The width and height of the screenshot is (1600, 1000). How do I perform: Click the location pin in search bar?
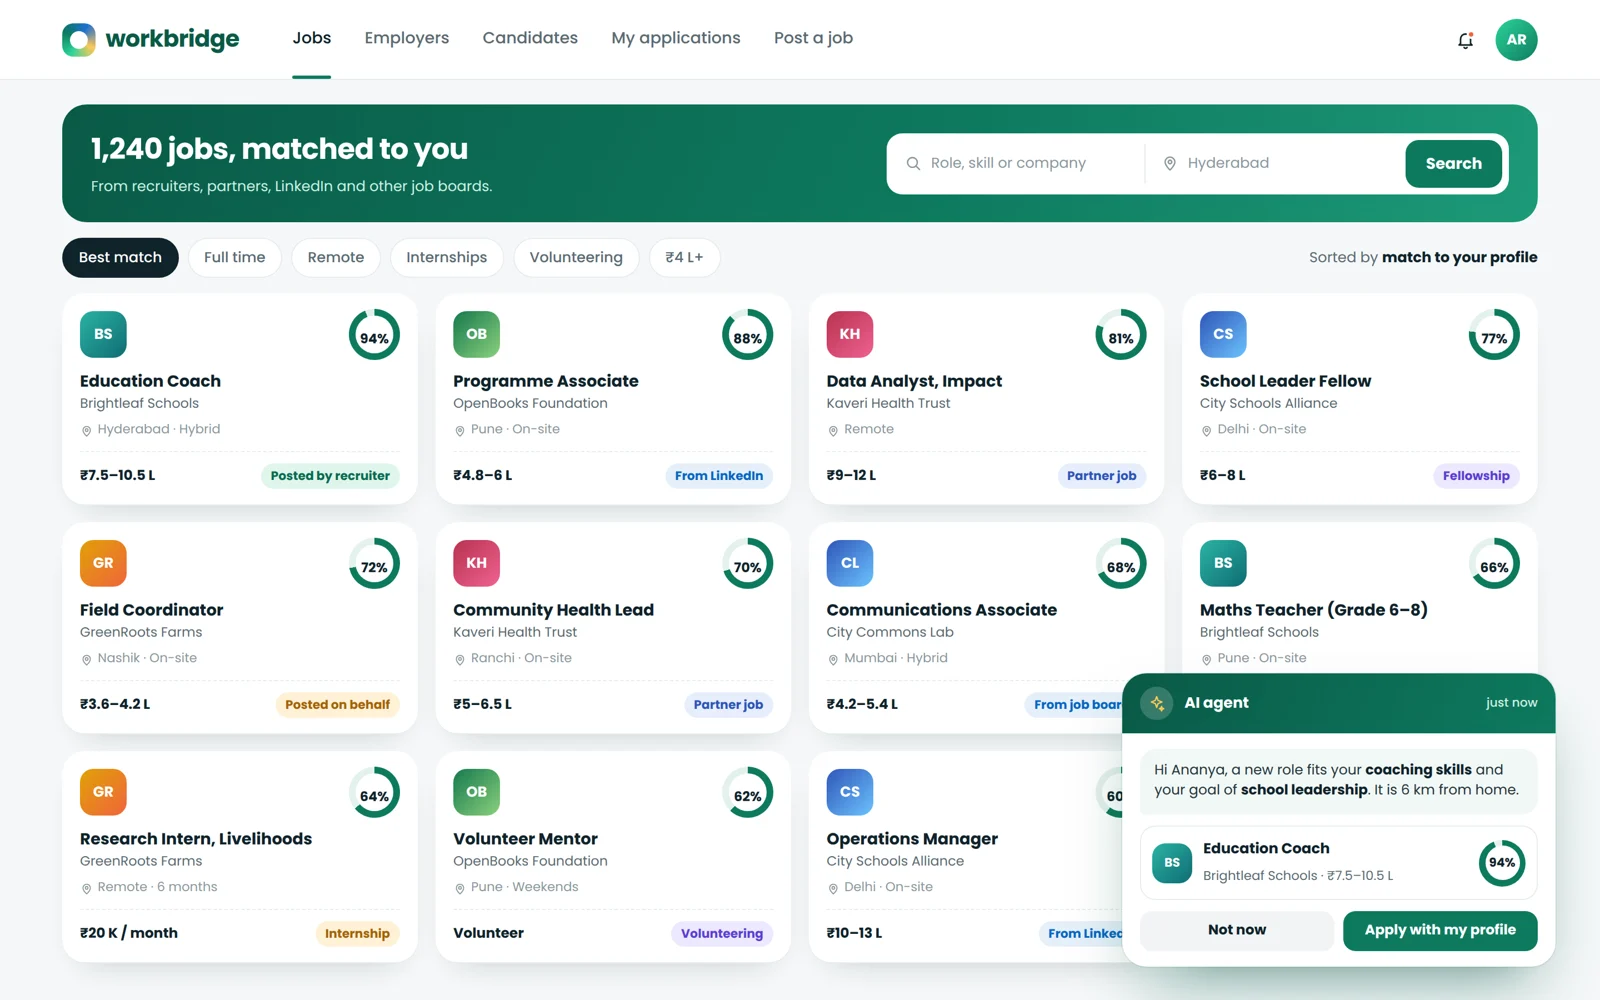(1170, 163)
